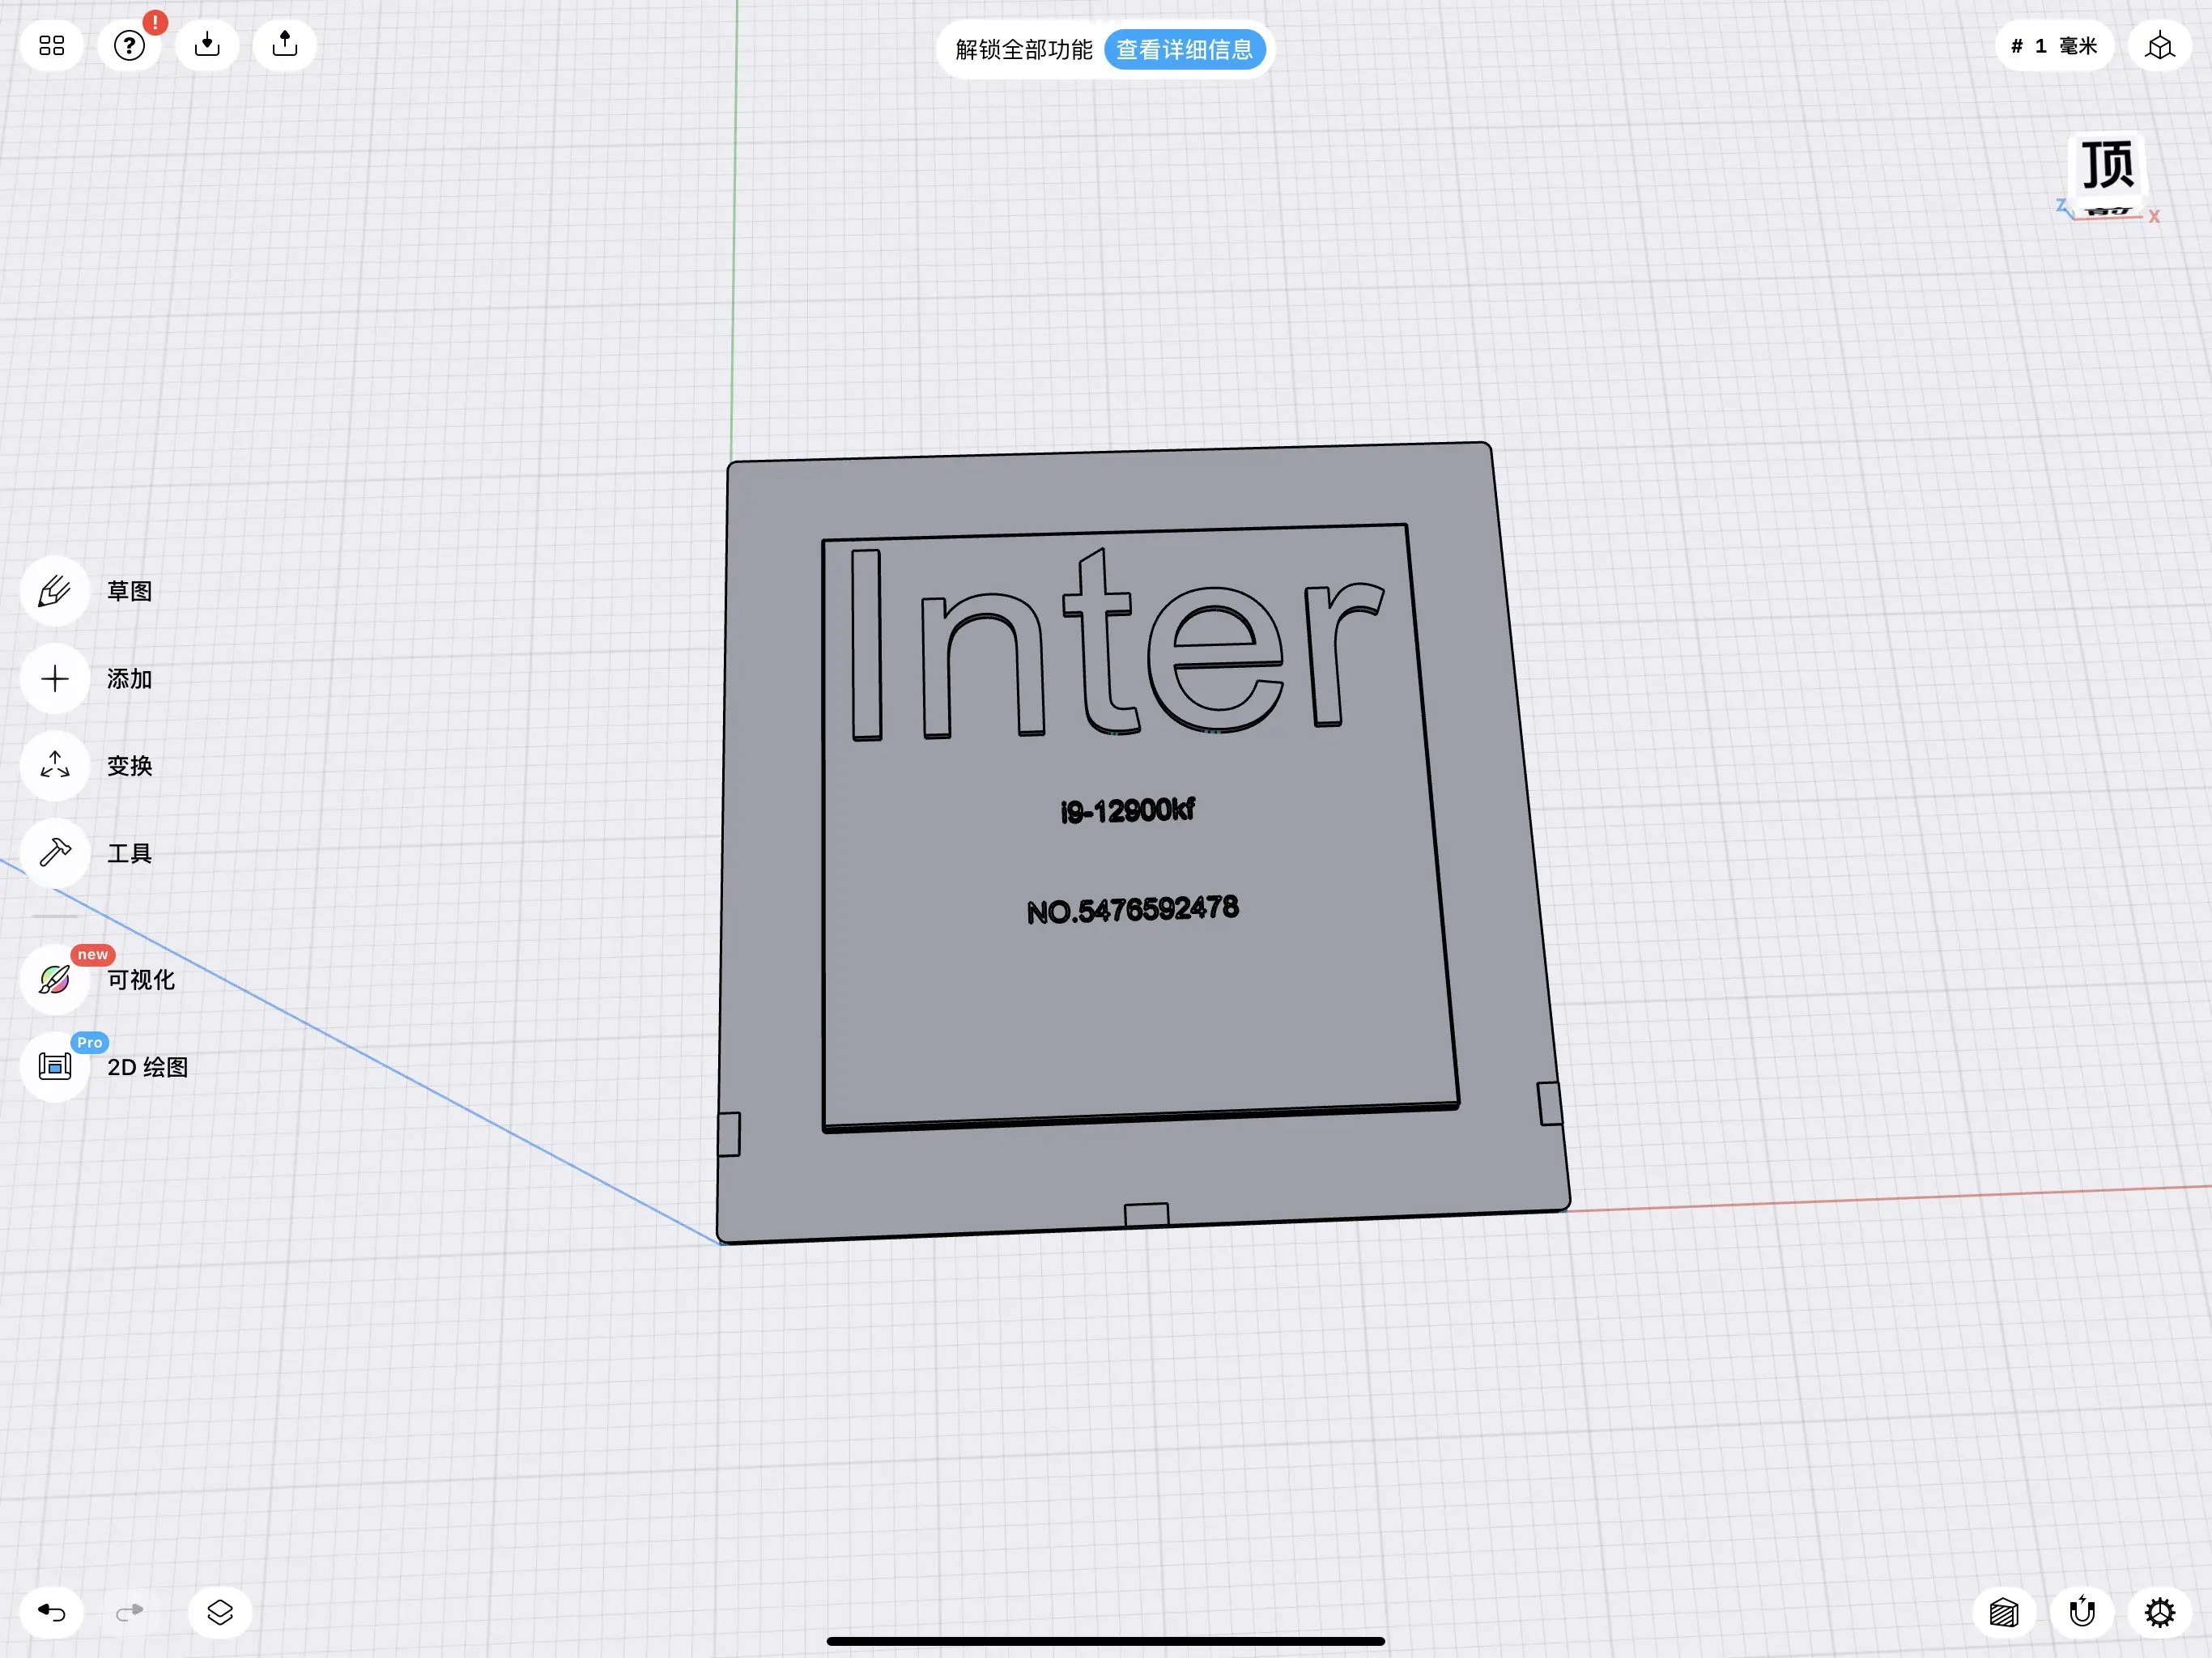Open the Tools (工具) hammer icon

point(55,853)
